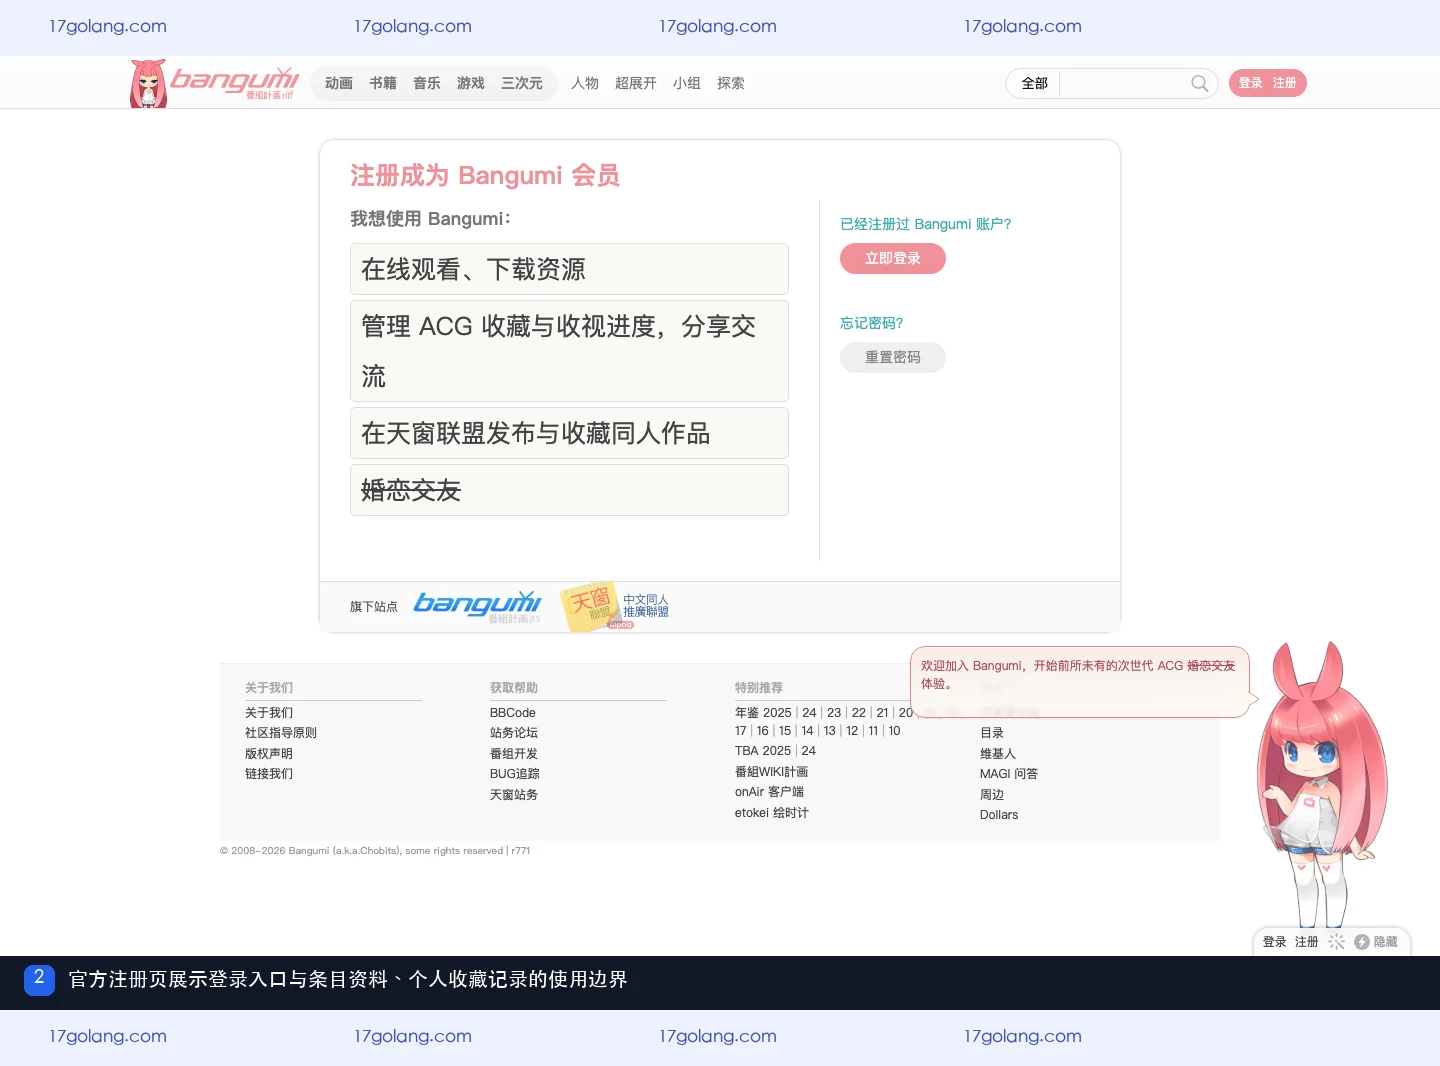Open 年鉴 year 23 link
This screenshot has width=1440, height=1066.
834,713
